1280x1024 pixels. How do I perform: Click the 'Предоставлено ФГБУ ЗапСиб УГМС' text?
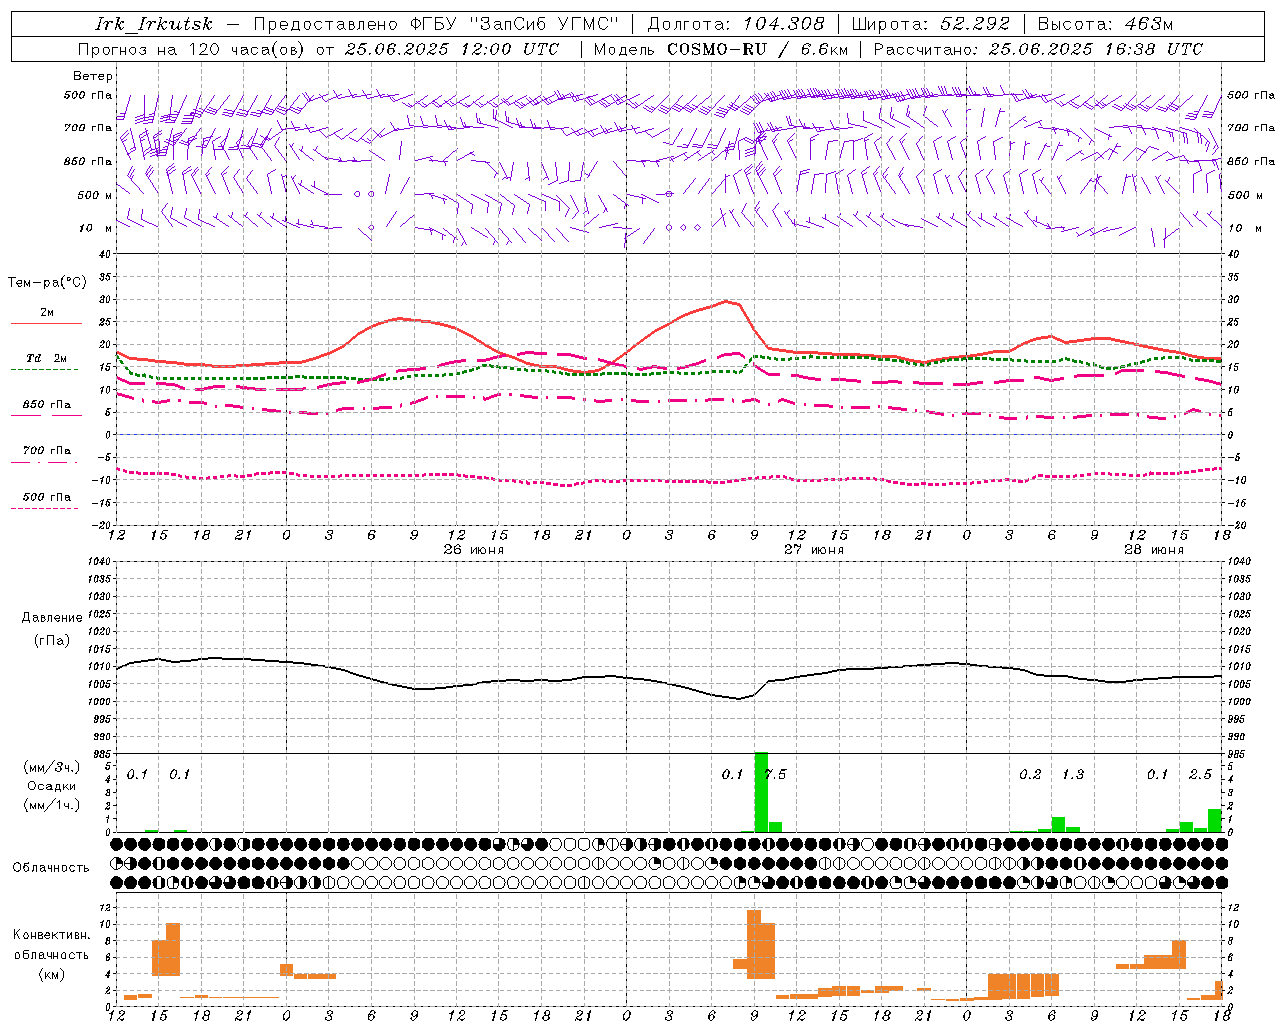(437, 24)
